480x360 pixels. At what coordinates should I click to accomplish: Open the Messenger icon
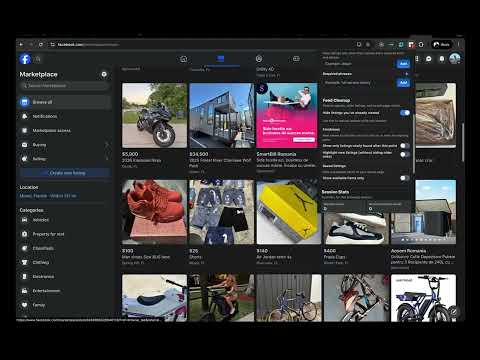[x=429, y=59]
